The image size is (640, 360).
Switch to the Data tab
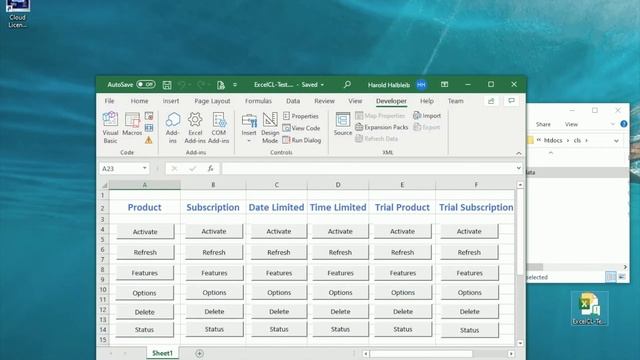click(x=293, y=101)
